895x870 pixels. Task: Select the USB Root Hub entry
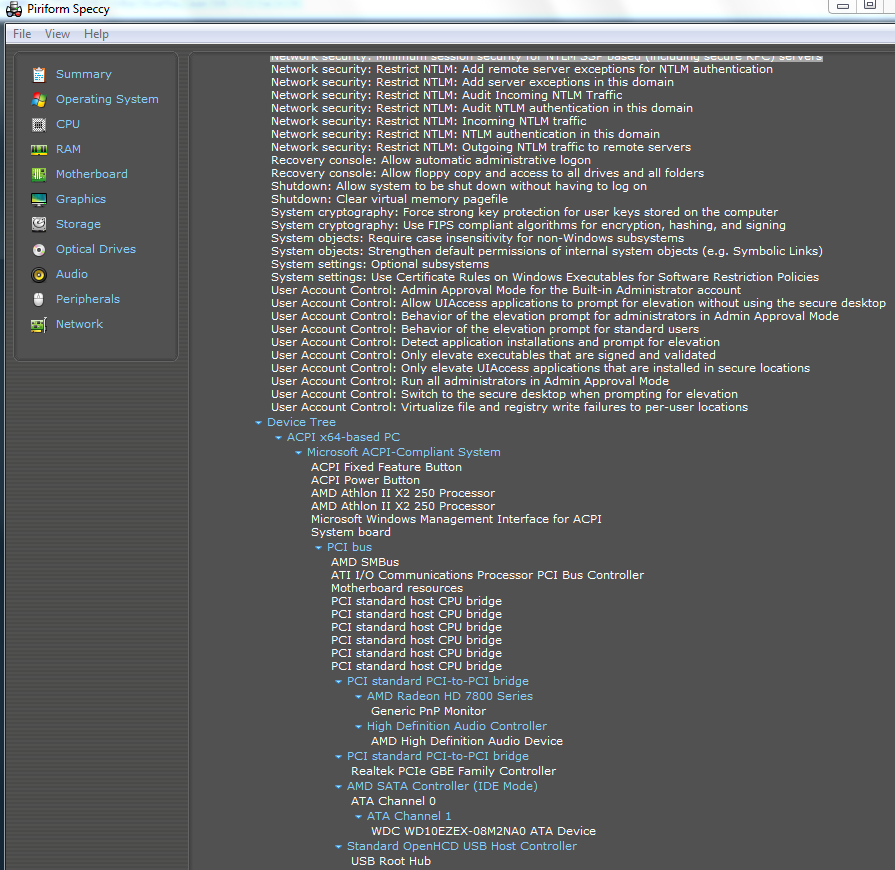tap(391, 861)
